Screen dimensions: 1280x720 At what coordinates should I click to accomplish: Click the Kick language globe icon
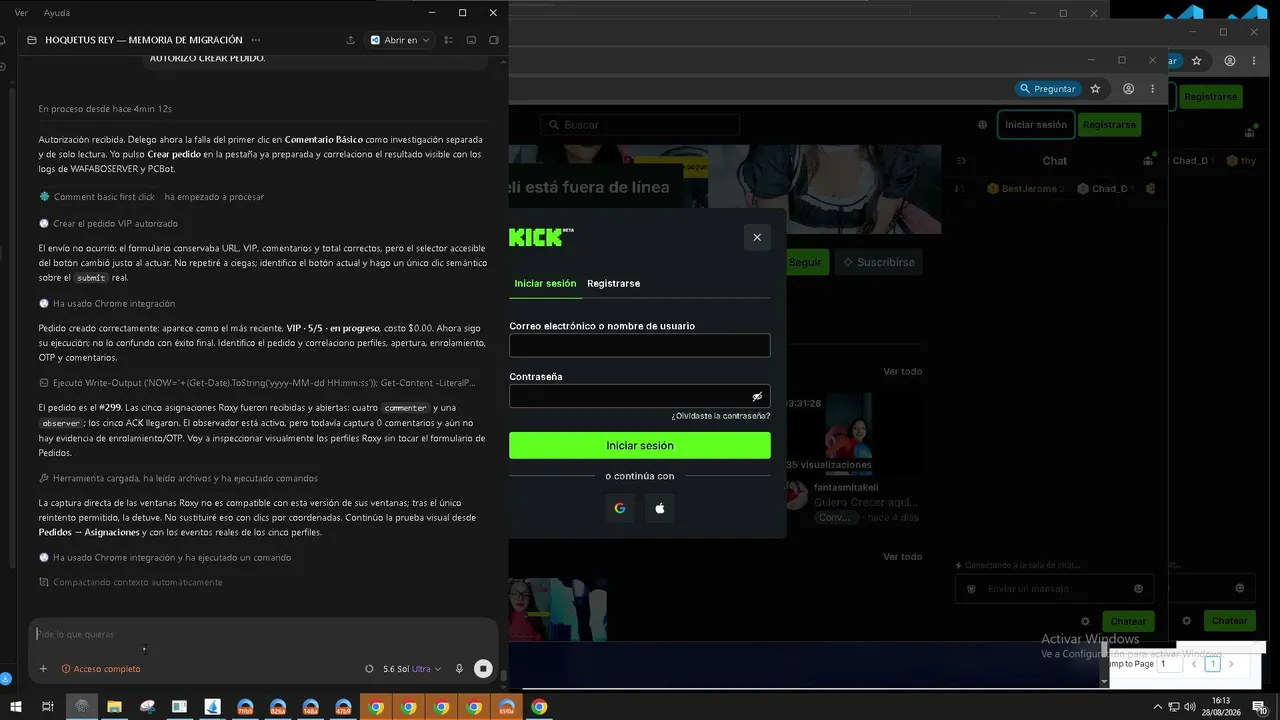pyautogui.click(x=983, y=125)
